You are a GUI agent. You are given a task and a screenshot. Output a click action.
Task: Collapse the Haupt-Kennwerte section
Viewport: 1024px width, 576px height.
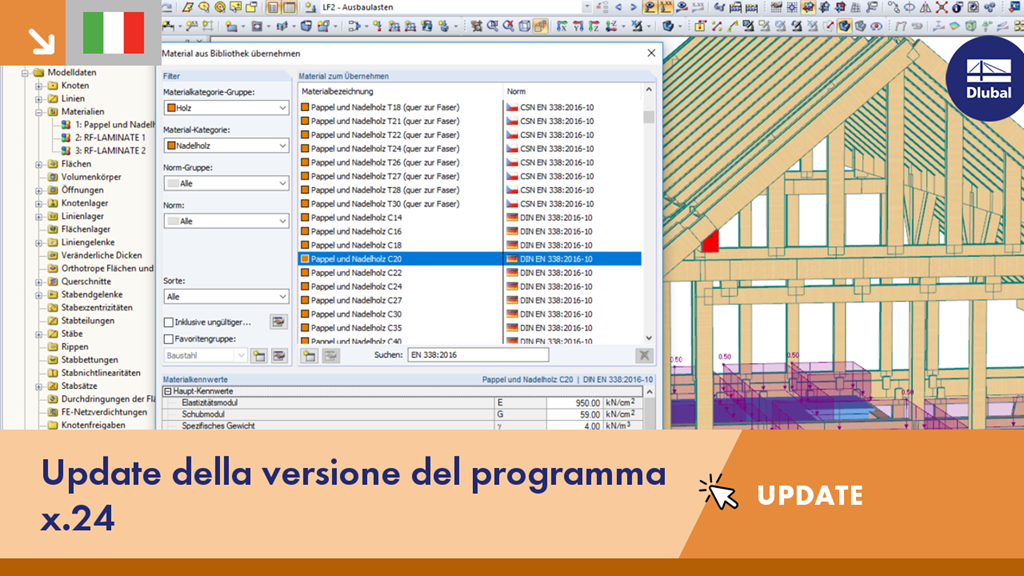168,391
